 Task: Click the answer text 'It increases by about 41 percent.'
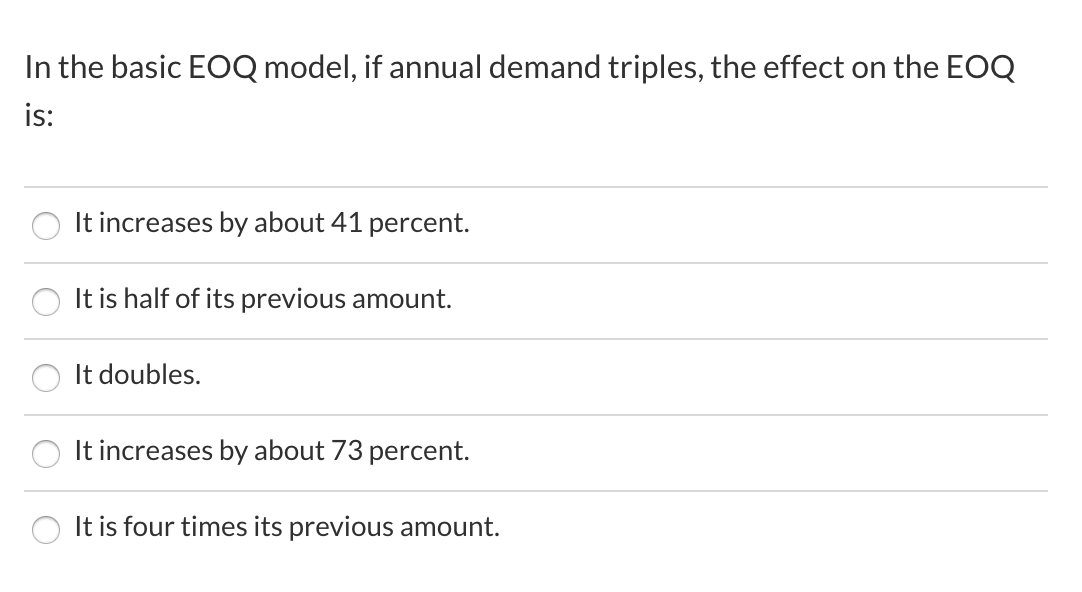(272, 223)
